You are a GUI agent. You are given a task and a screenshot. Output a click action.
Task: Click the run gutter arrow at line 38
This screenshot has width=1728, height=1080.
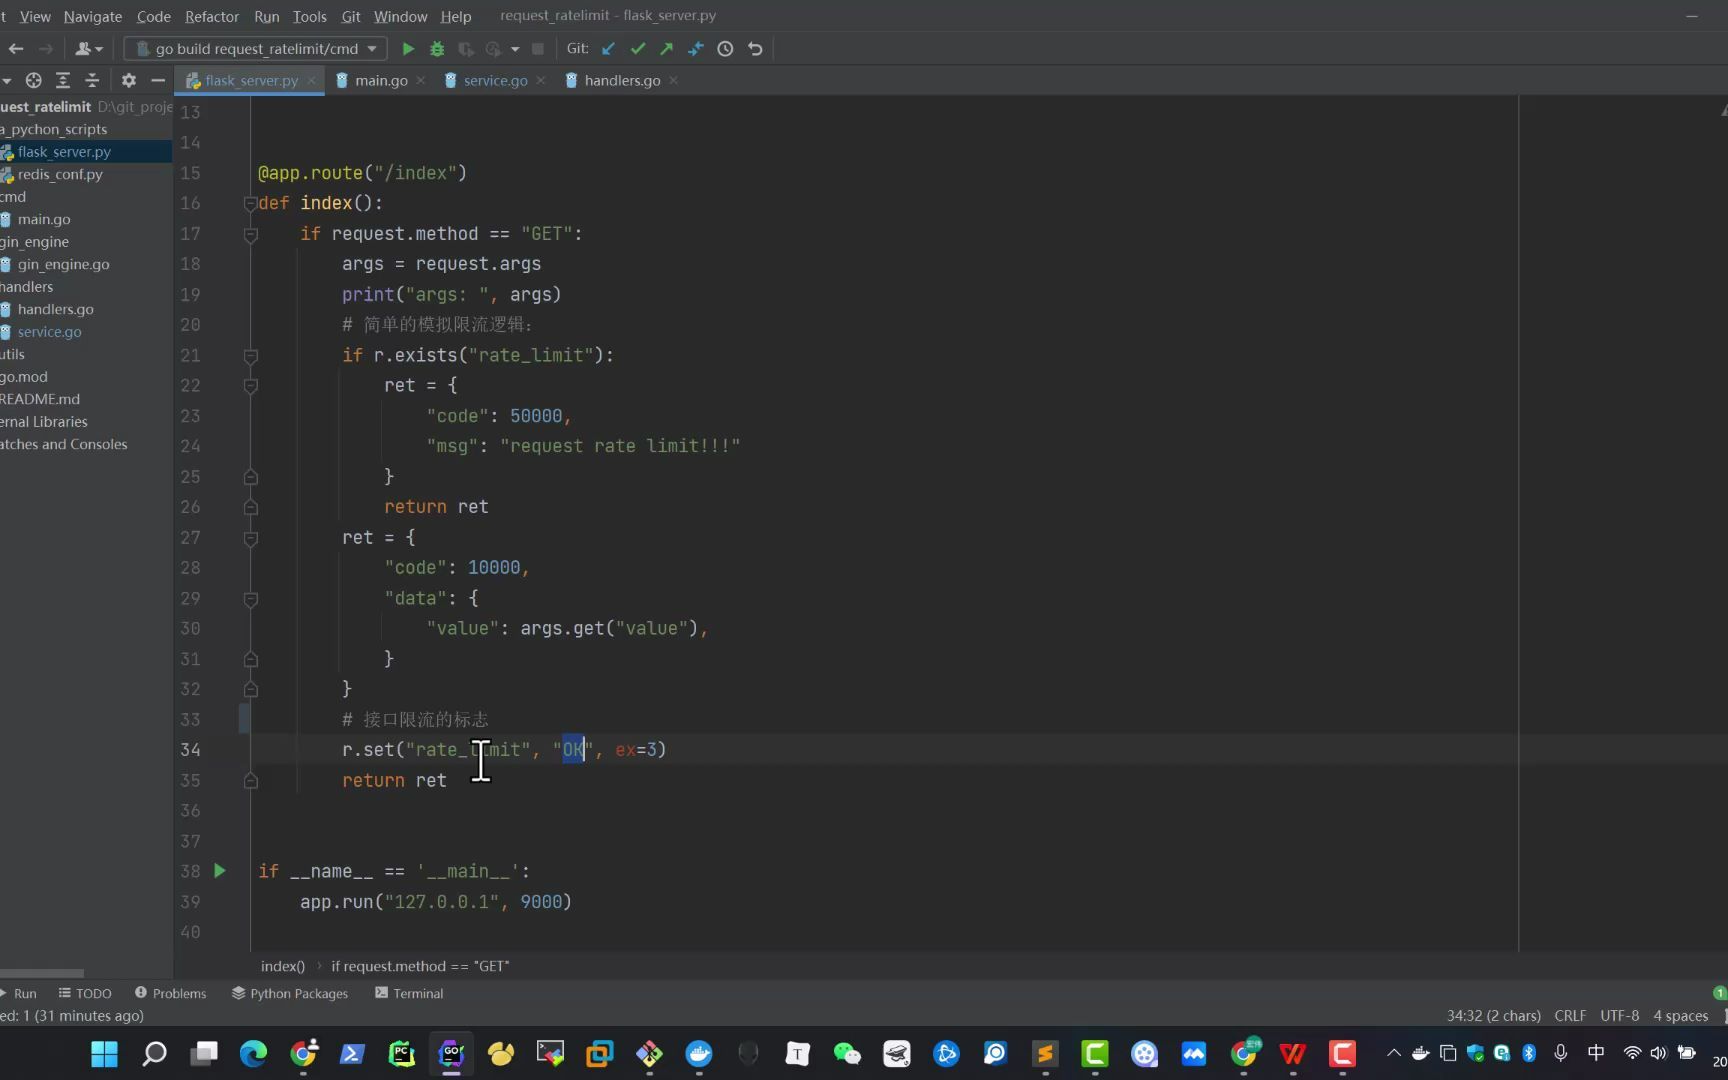pos(220,871)
